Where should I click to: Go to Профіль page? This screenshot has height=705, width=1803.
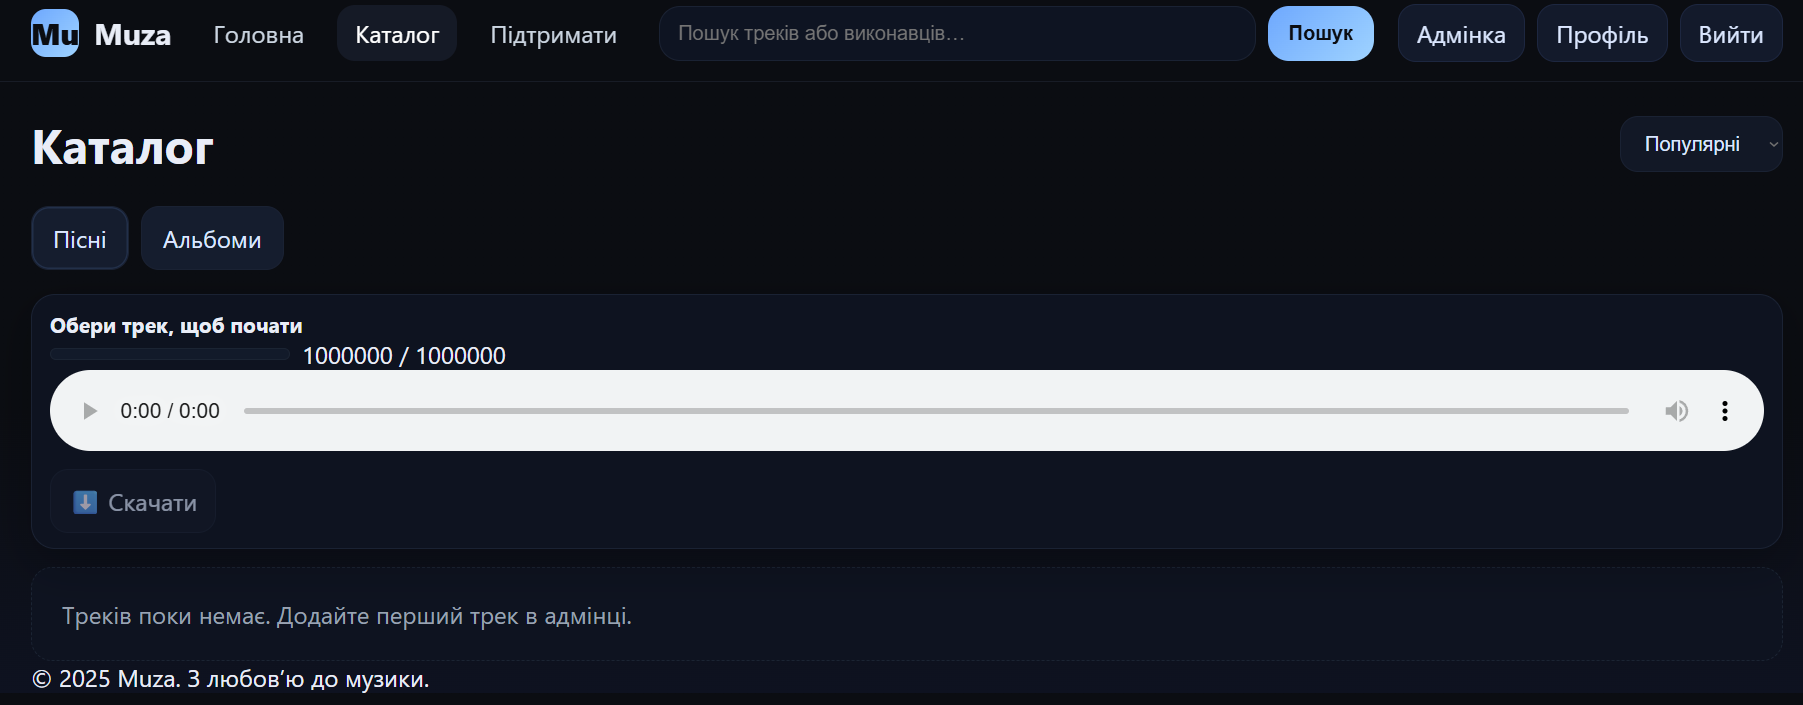coord(1601,35)
